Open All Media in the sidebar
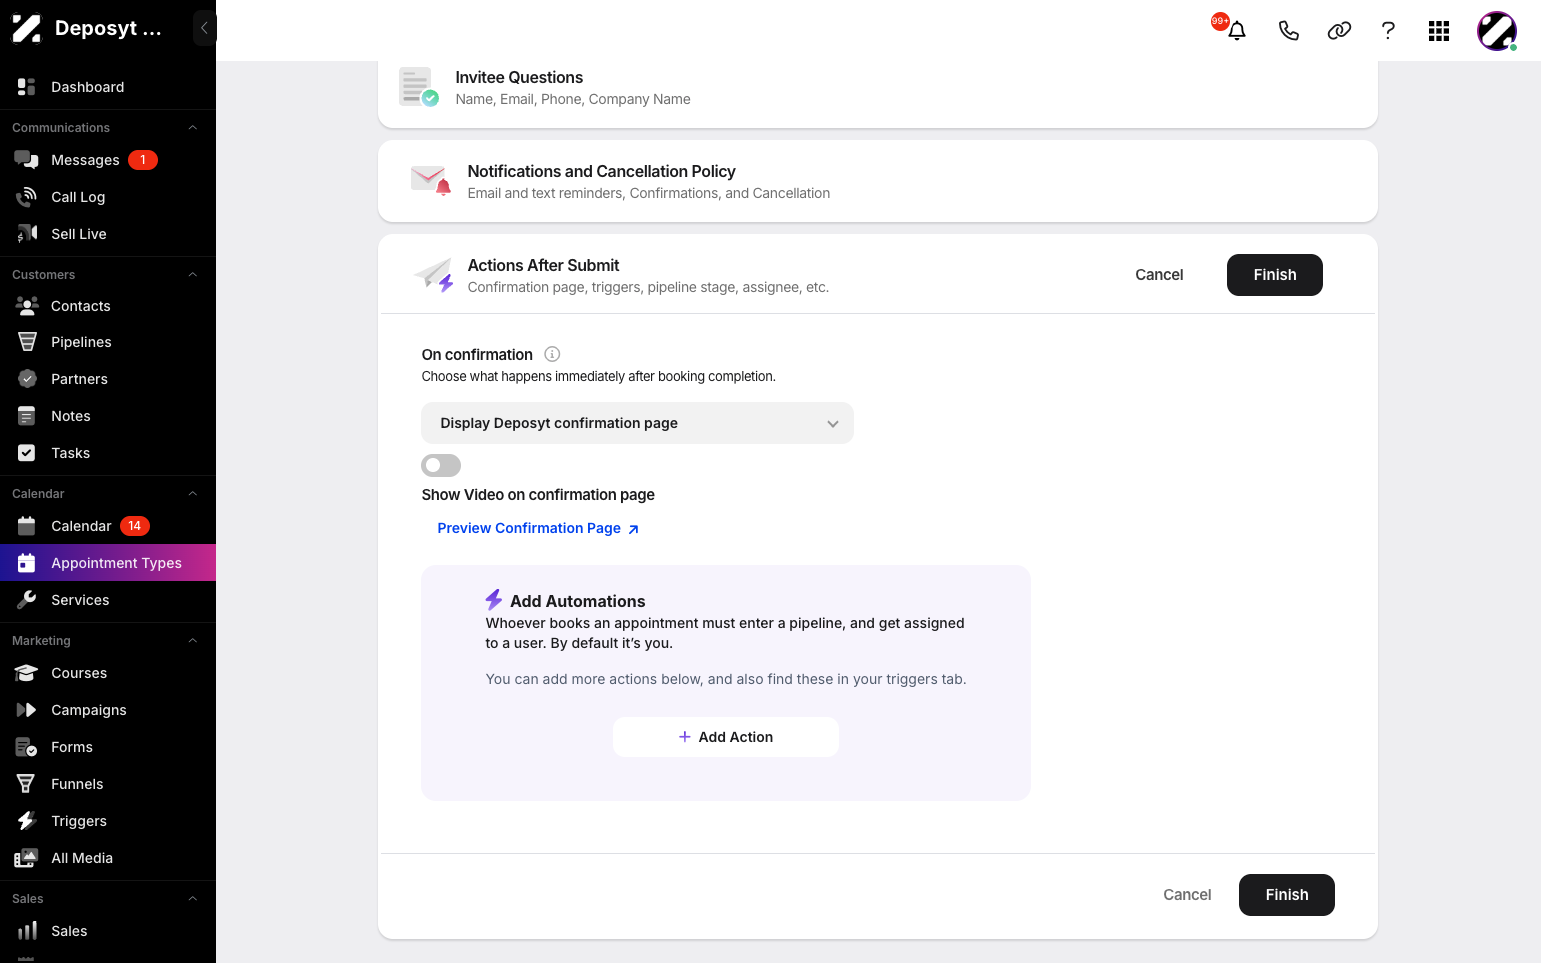Screen dimensions: 1541x963 (108, 858)
